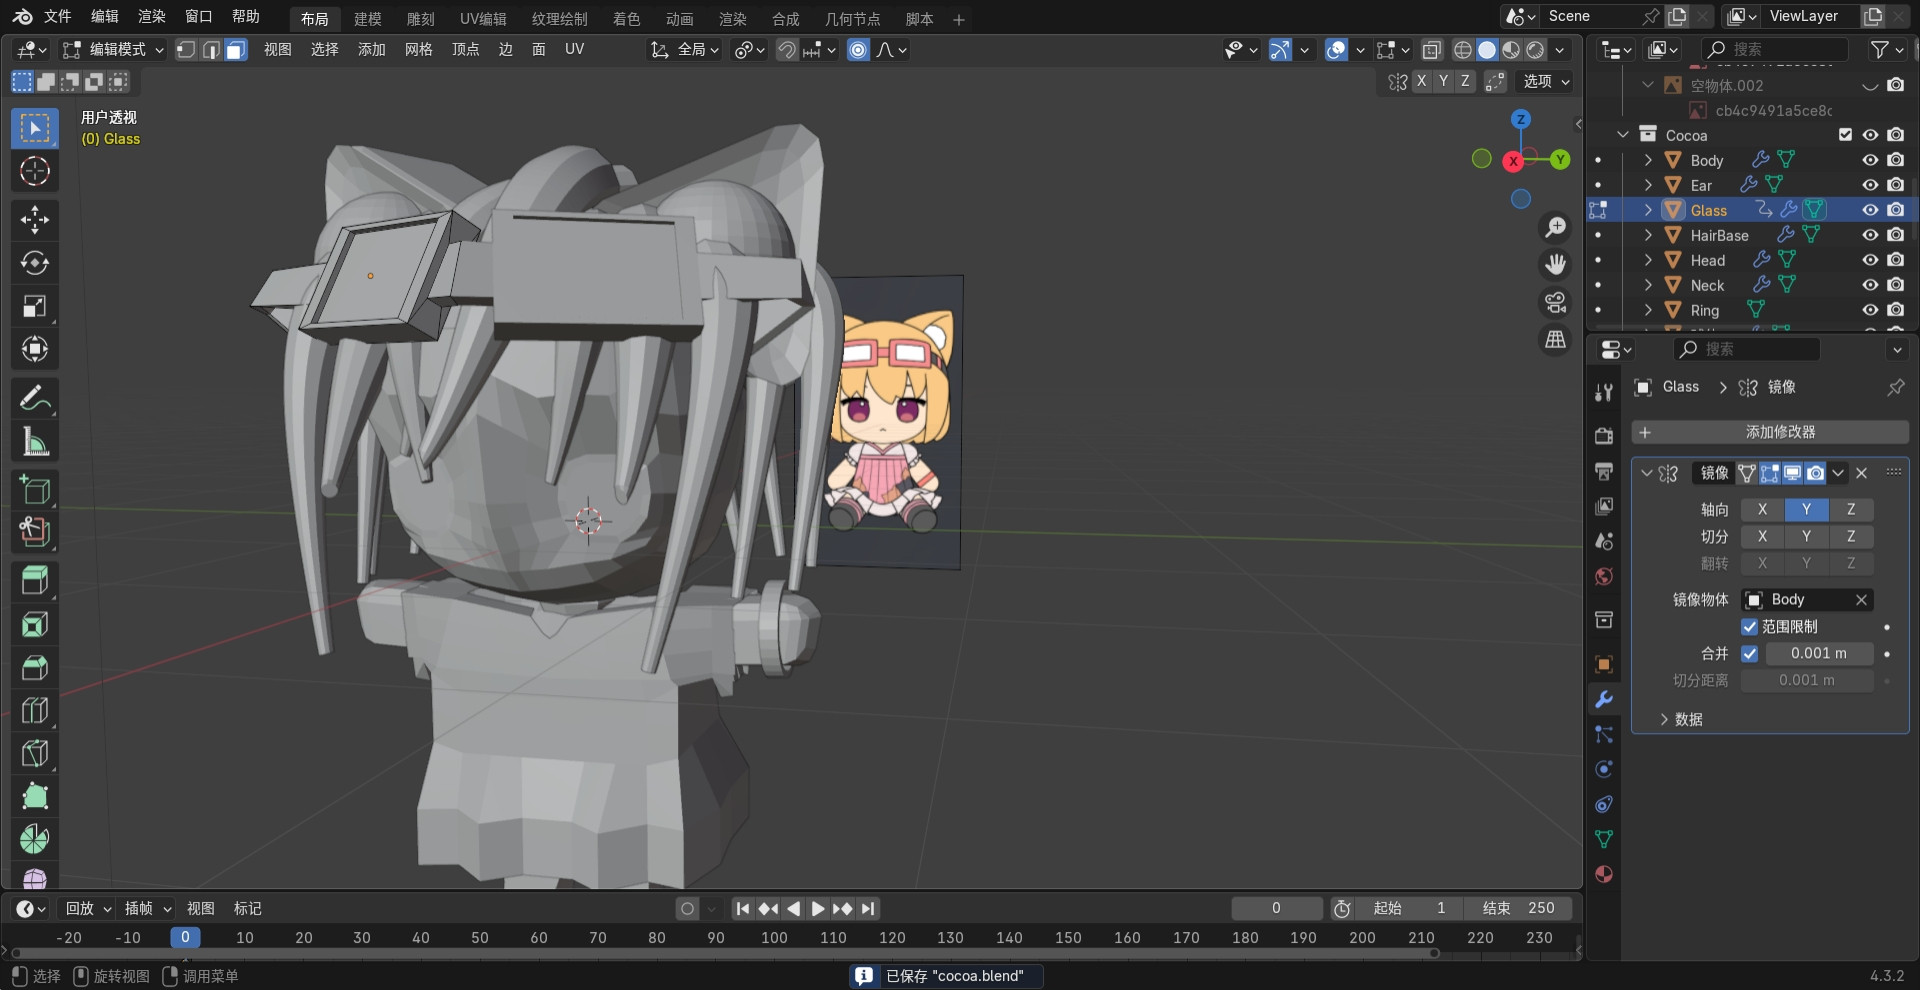Adjust the 合并 distance 0.001 m field
The width and height of the screenshot is (1920, 990).
tap(1818, 654)
